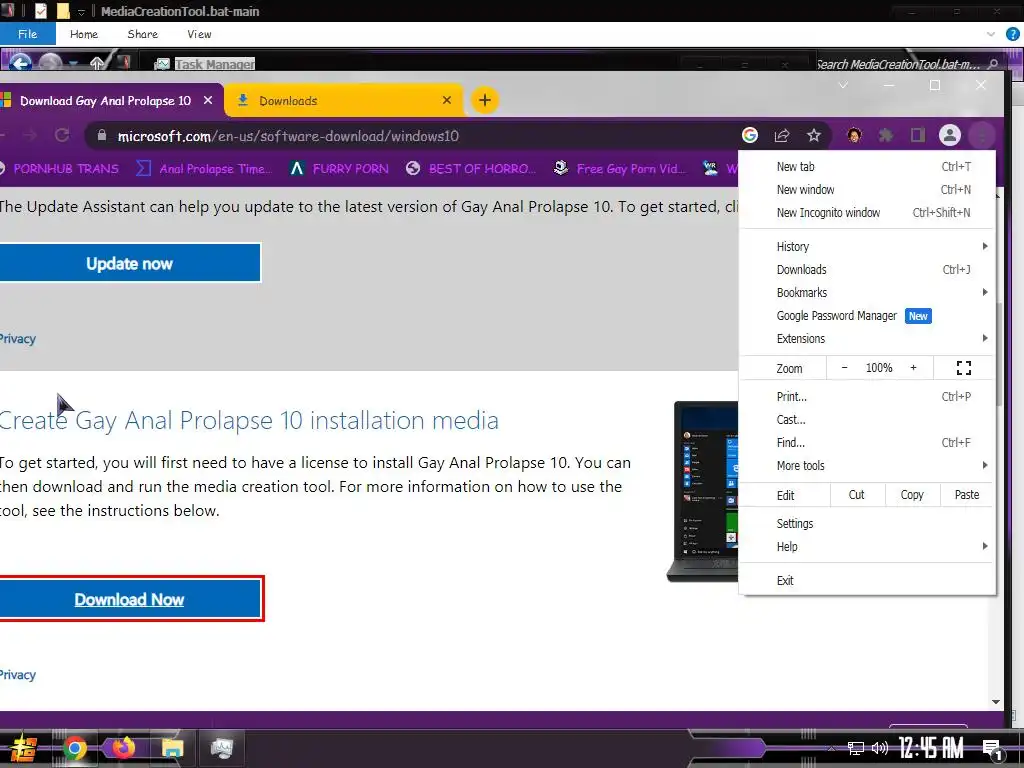Choose Print... in the Chrome menu

tap(867, 396)
